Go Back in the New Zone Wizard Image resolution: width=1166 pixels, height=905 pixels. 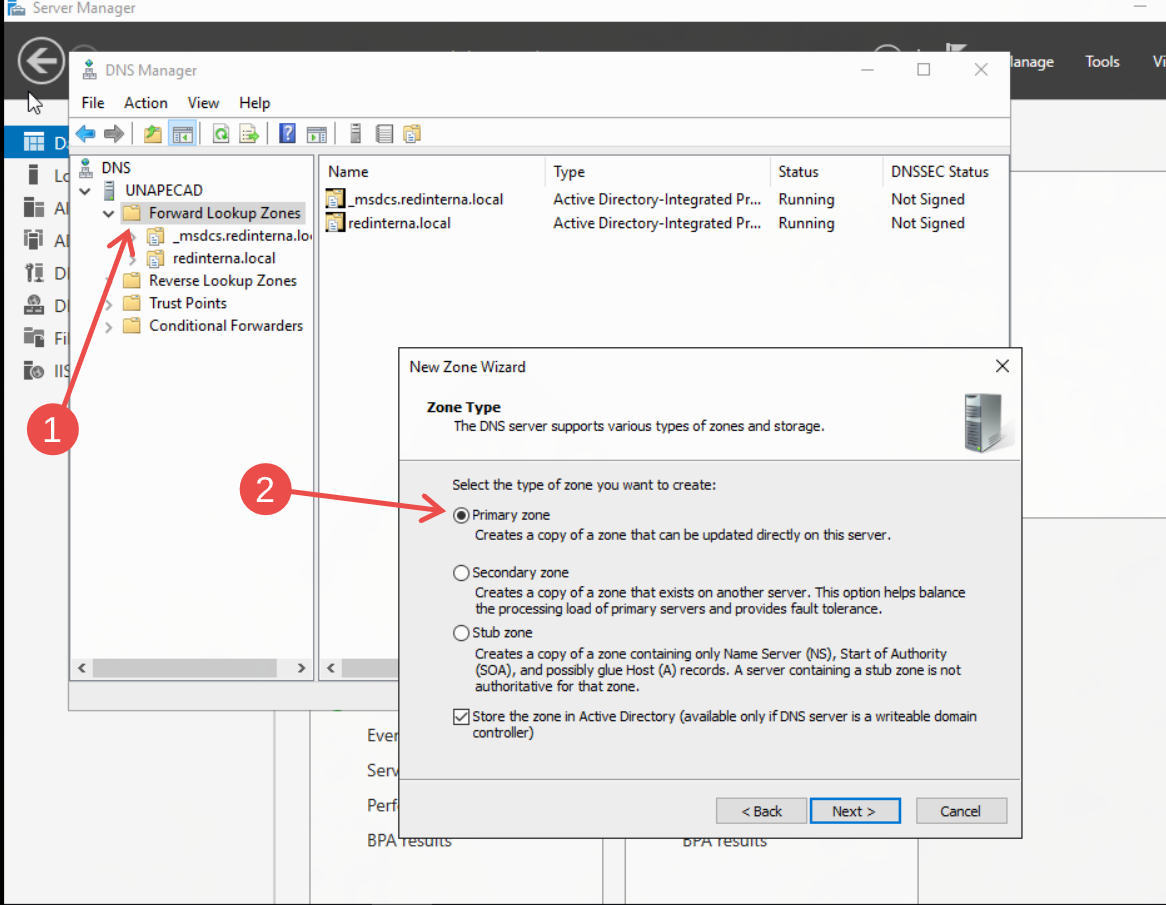pos(761,811)
